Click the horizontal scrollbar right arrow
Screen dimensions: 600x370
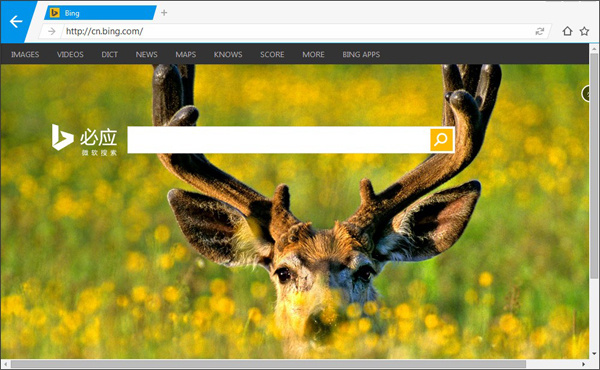coord(584,364)
